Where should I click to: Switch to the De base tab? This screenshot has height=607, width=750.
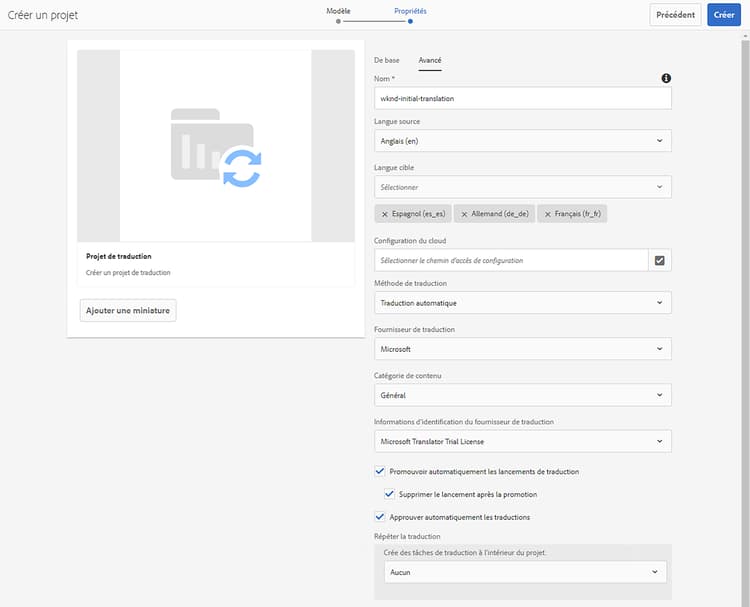[x=386, y=60]
